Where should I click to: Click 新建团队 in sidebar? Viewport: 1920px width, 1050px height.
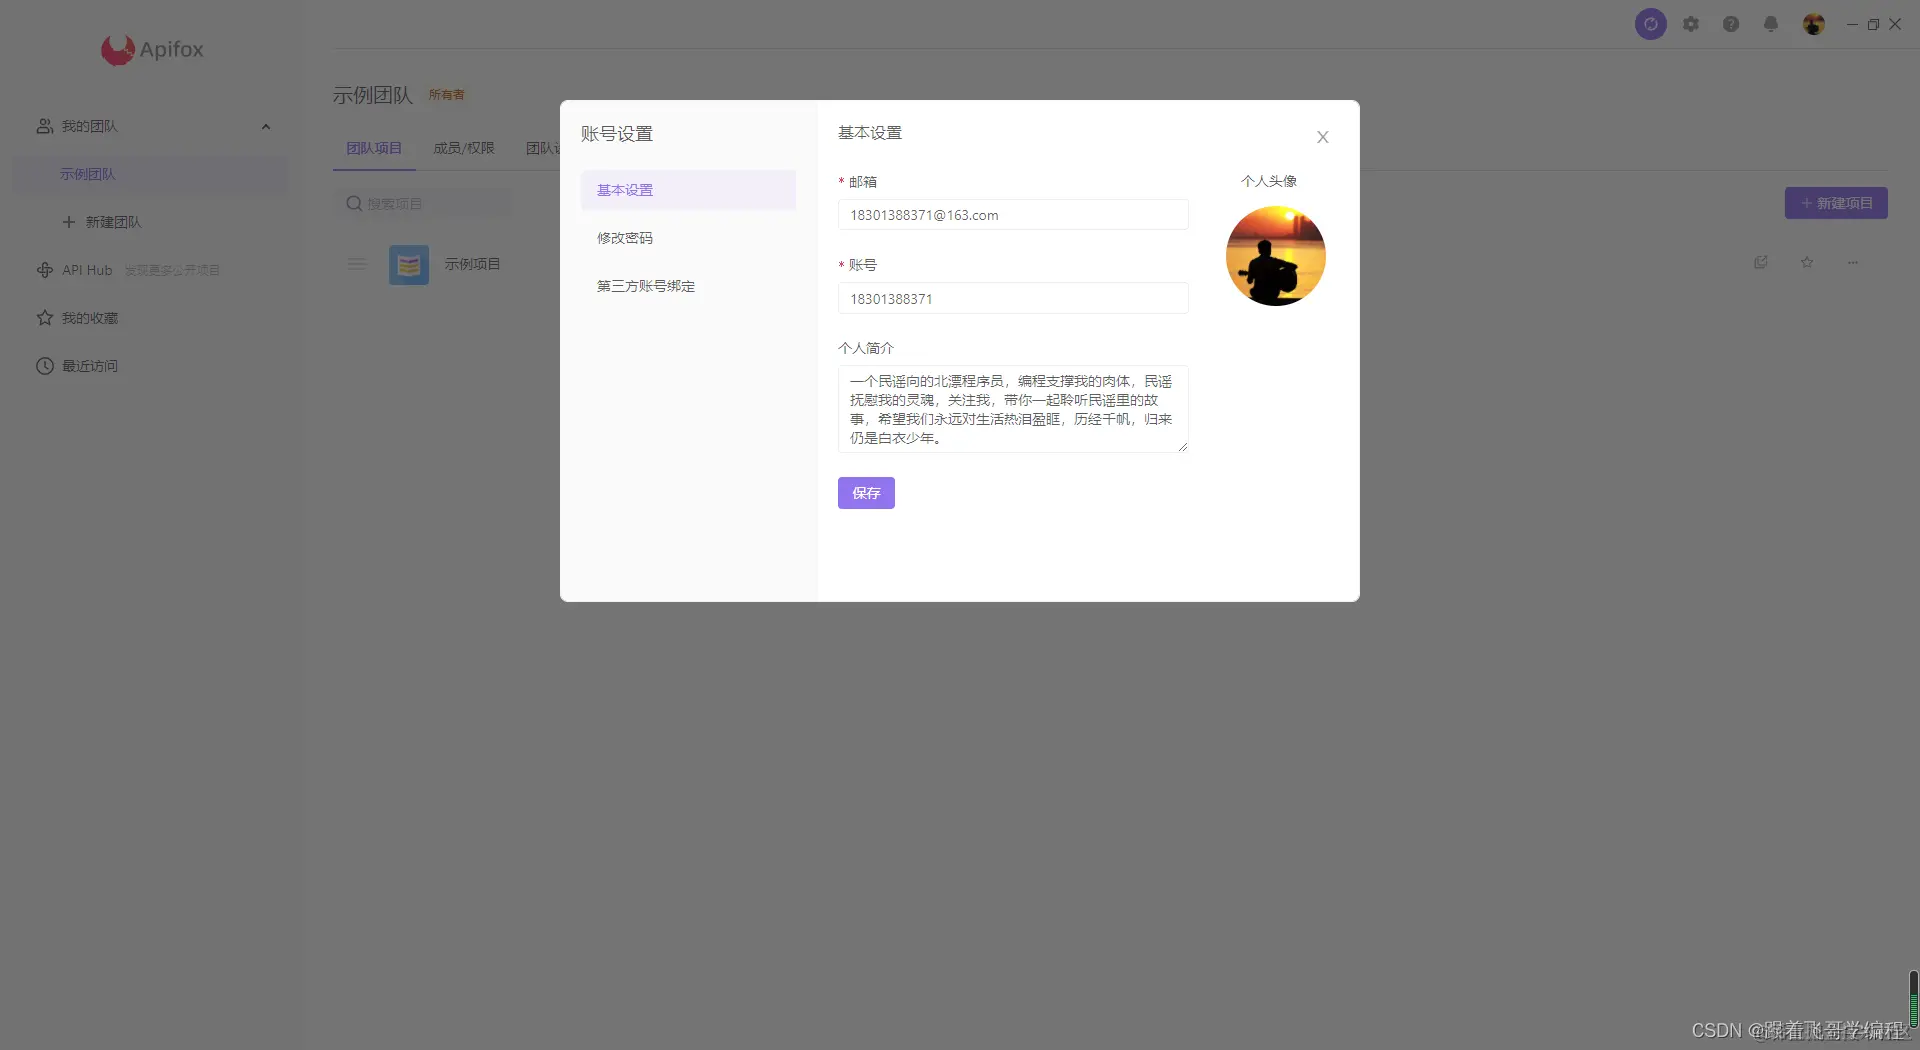point(113,222)
